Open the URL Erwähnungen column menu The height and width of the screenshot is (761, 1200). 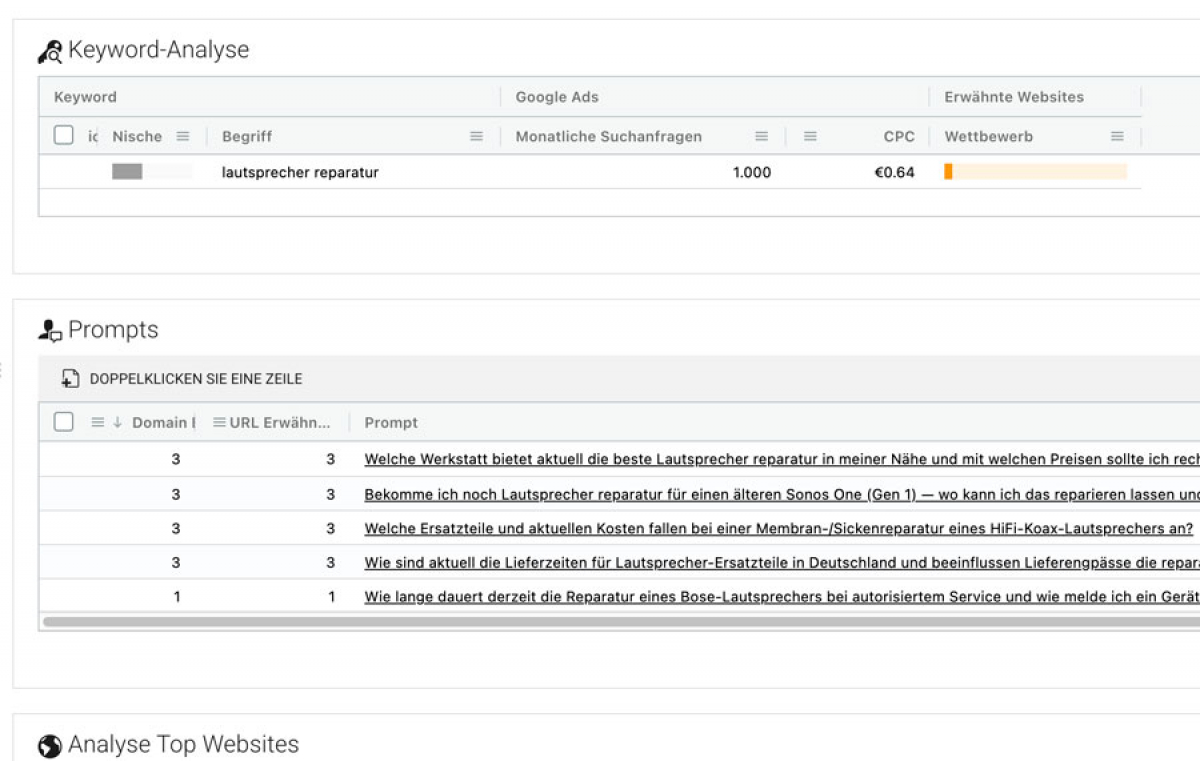(219, 423)
